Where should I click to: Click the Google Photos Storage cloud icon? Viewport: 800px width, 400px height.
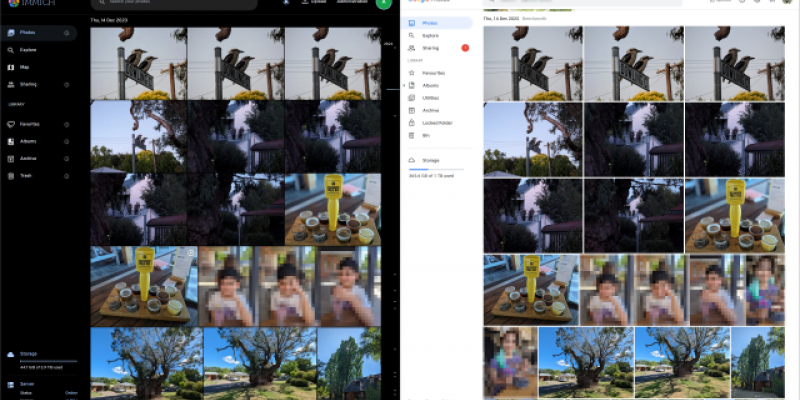tap(412, 160)
